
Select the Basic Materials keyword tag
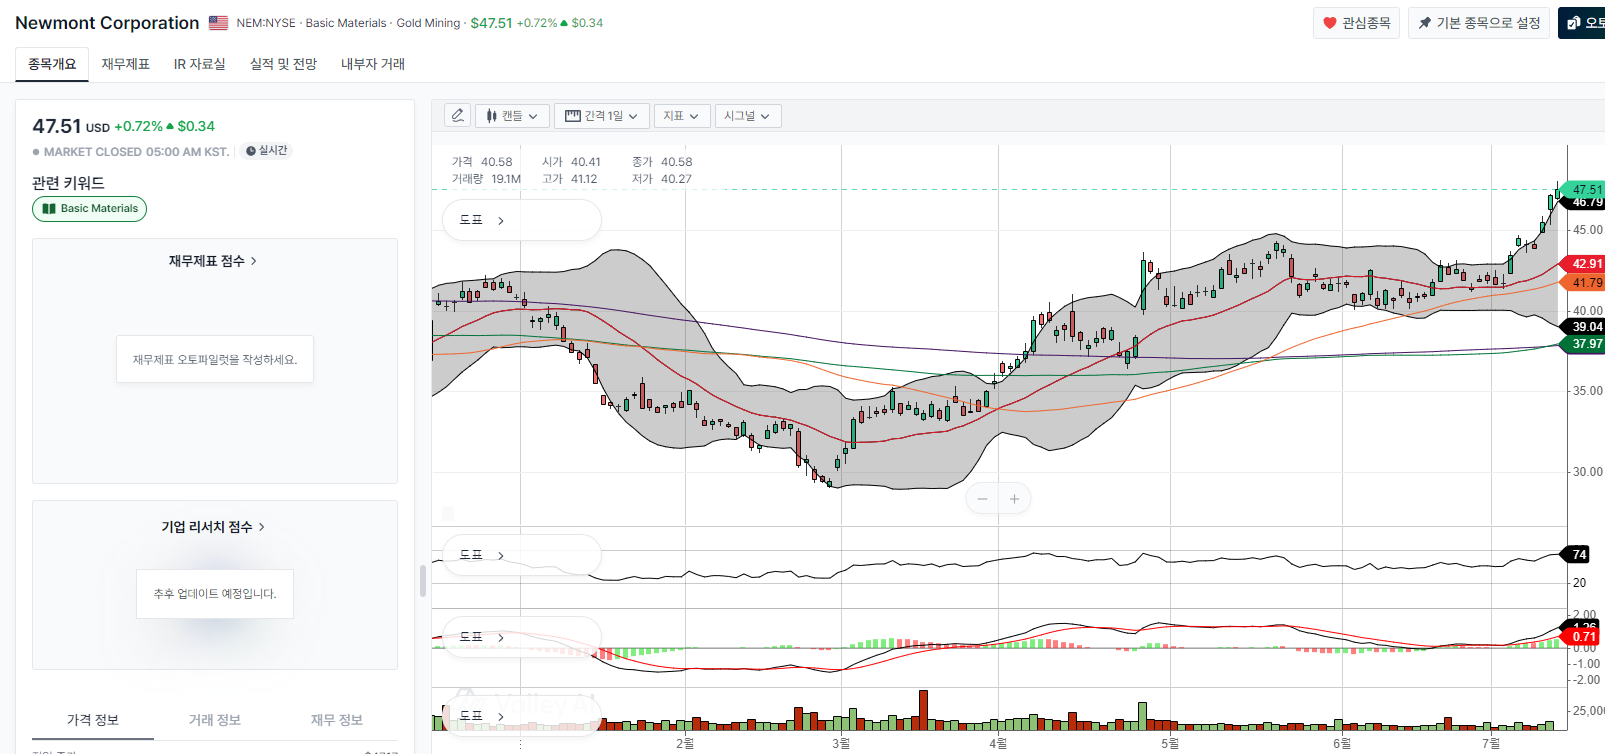click(x=90, y=209)
